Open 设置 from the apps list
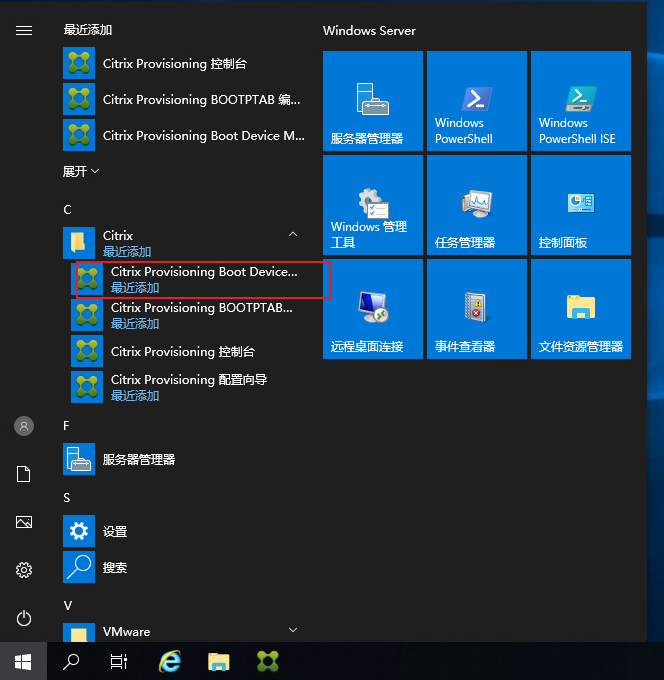This screenshot has height=680, width=664. 114,531
